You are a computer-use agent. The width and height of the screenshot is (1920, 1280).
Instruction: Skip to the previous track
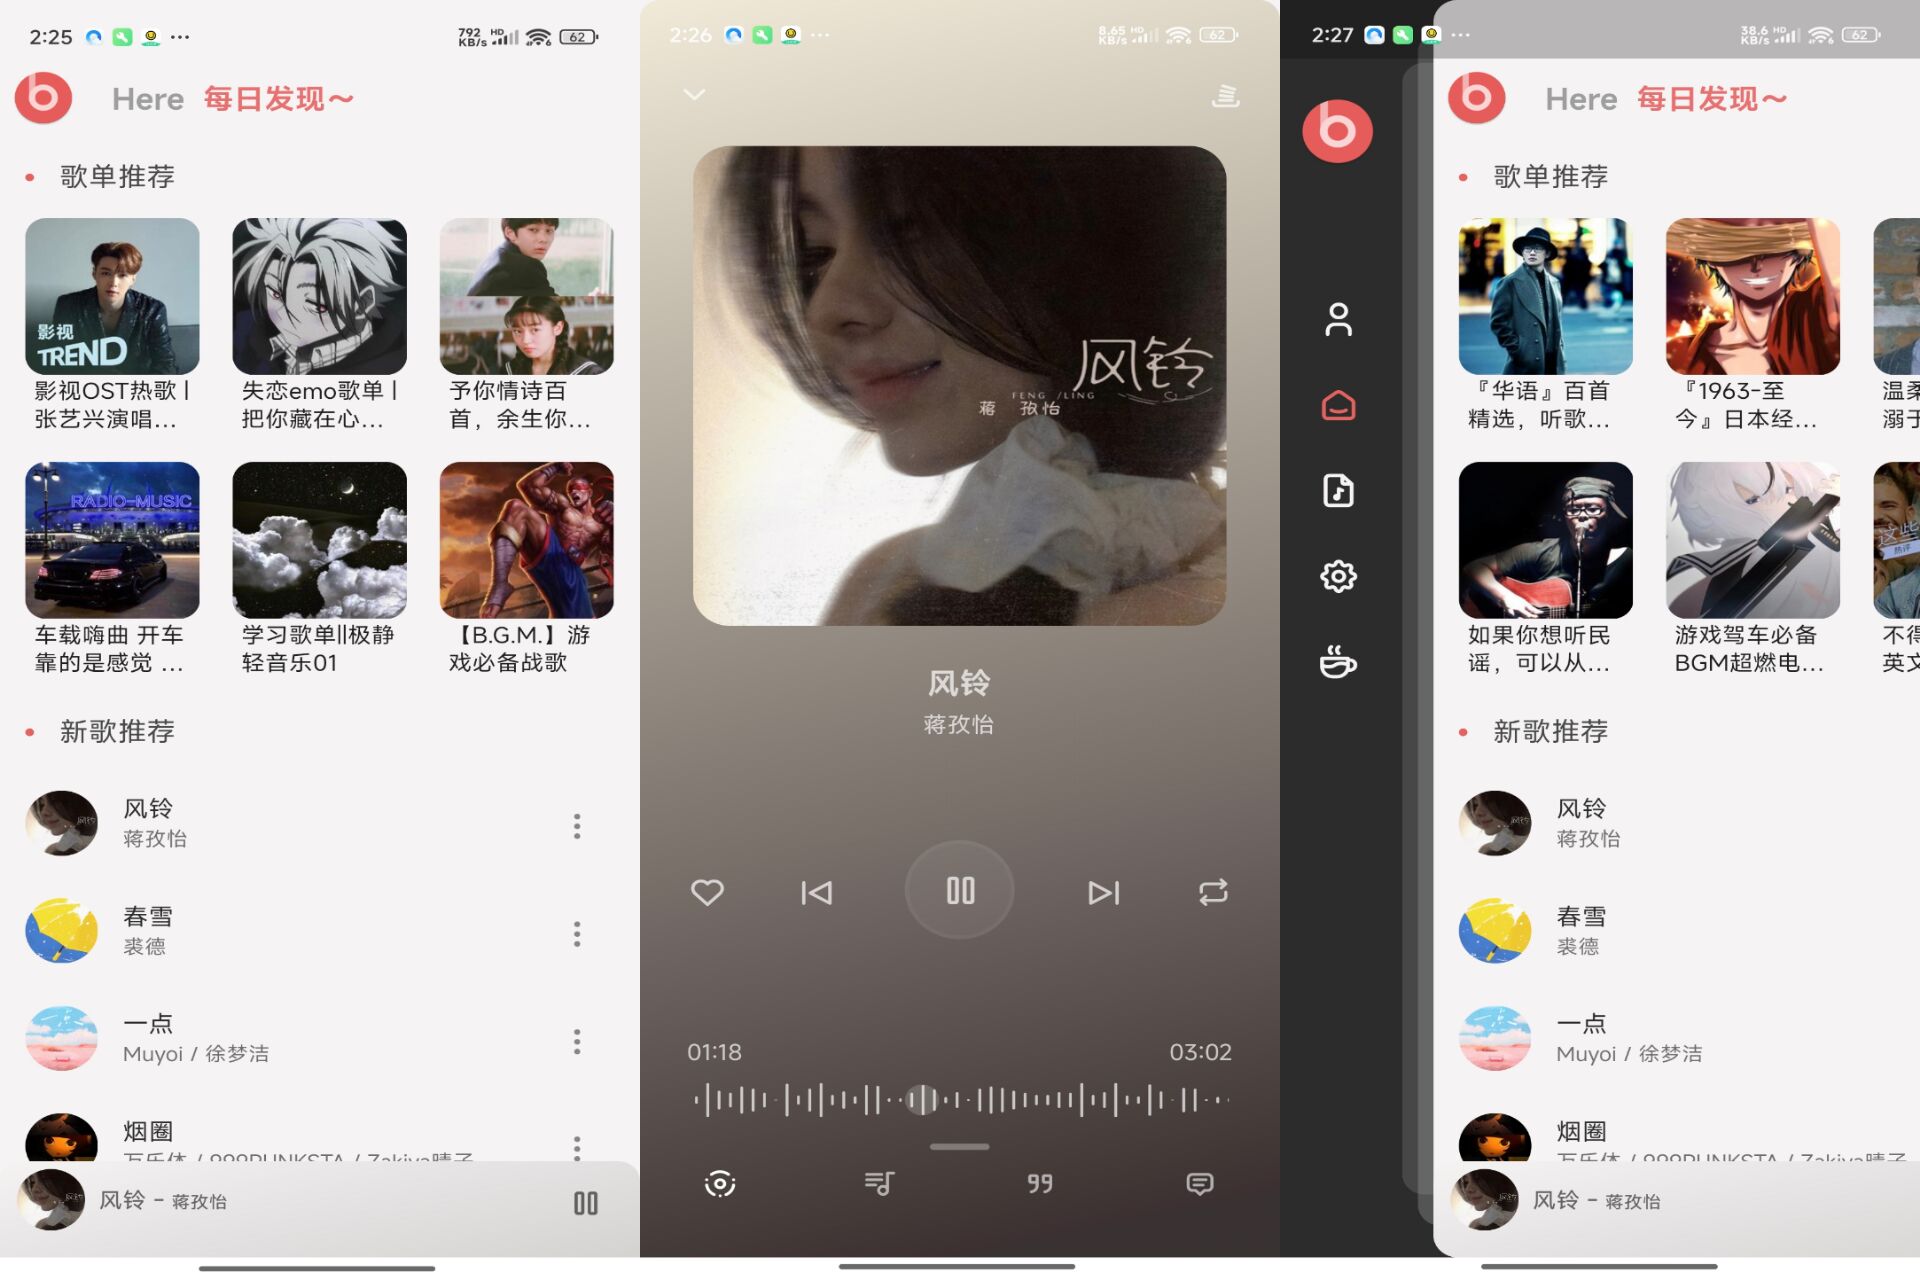tap(816, 892)
